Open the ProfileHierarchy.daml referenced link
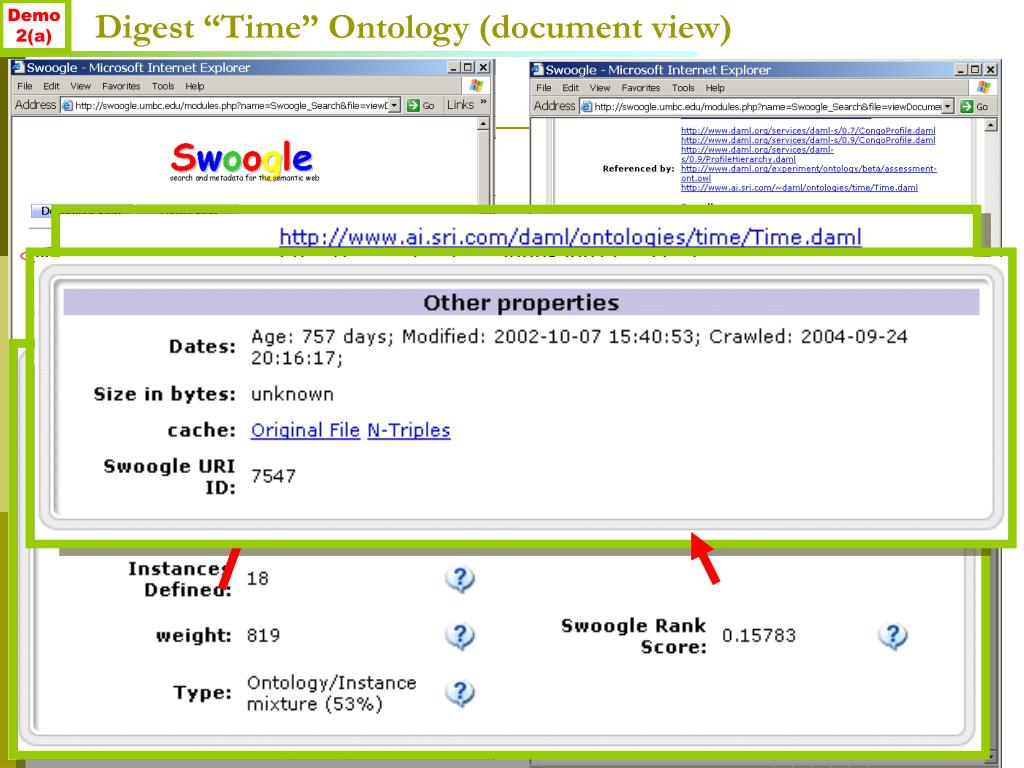1024x768 pixels. (757, 154)
